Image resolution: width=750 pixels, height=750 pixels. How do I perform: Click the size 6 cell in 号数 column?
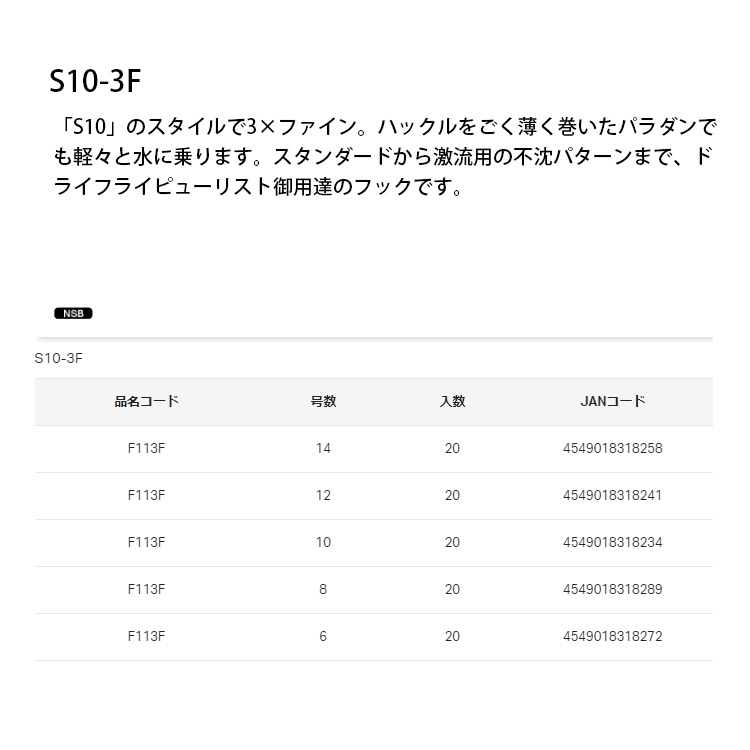323,637
